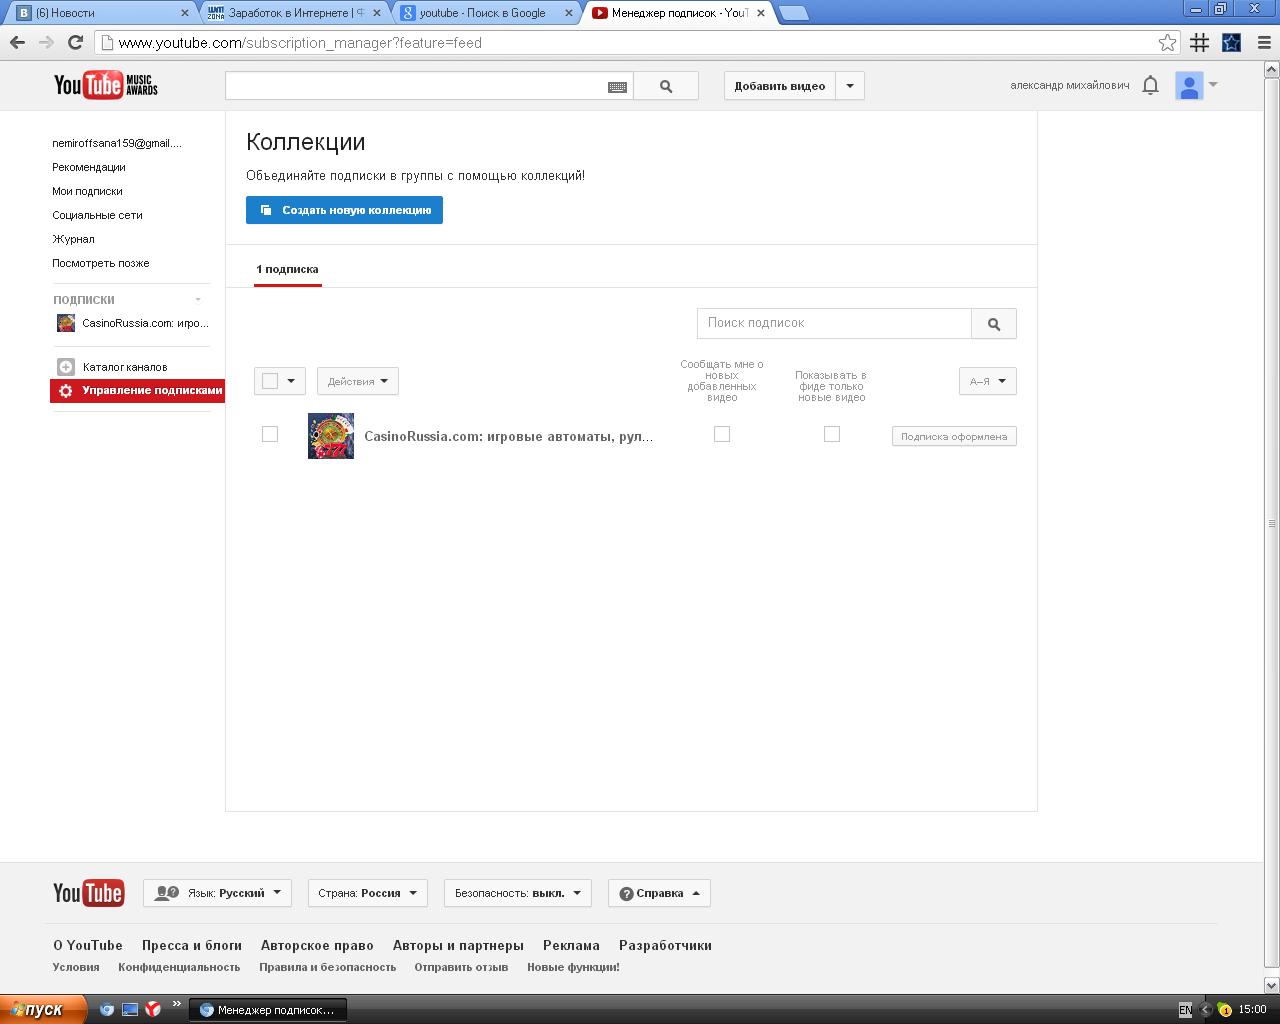
Task: Tick the CasinoRussia row selection checkbox
Action: 270,434
